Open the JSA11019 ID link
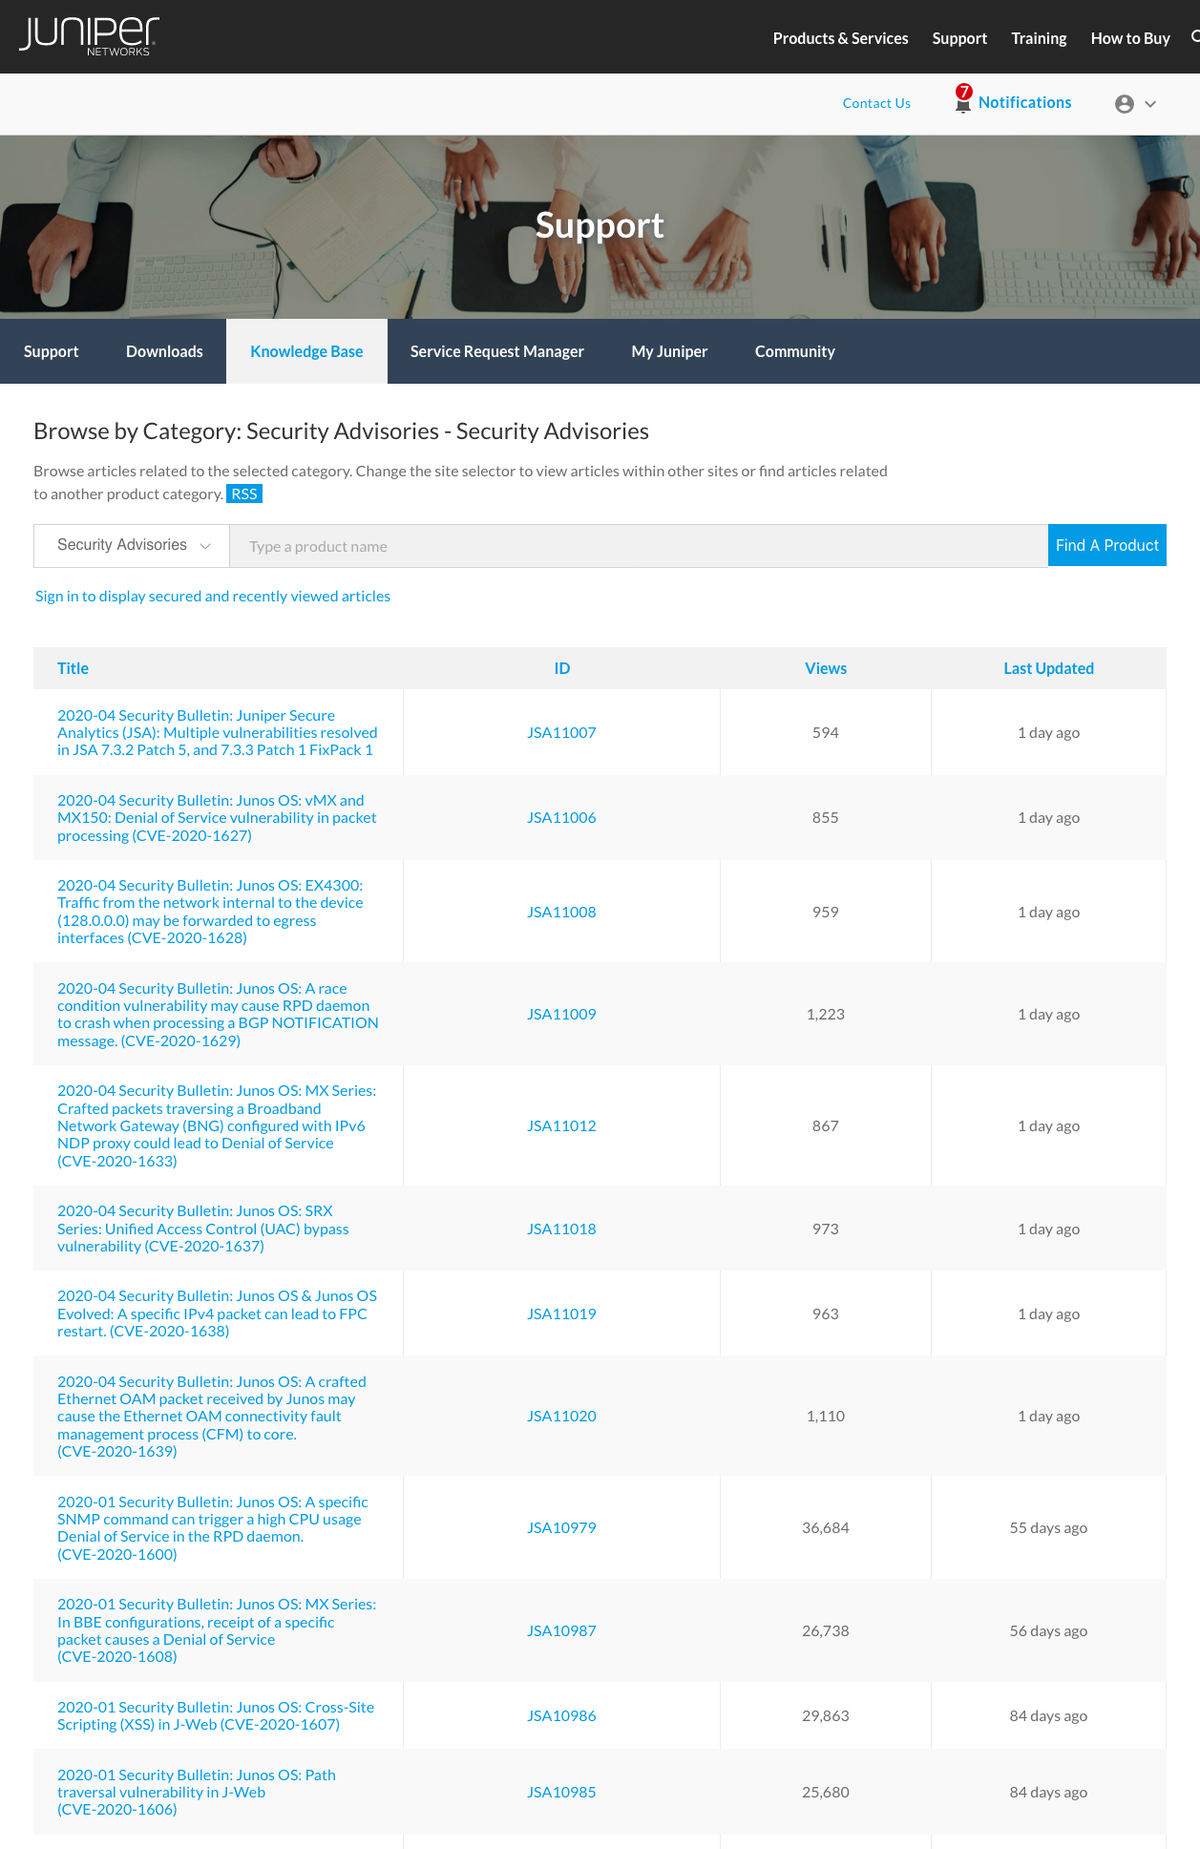1200x1849 pixels. point(561,1314)
